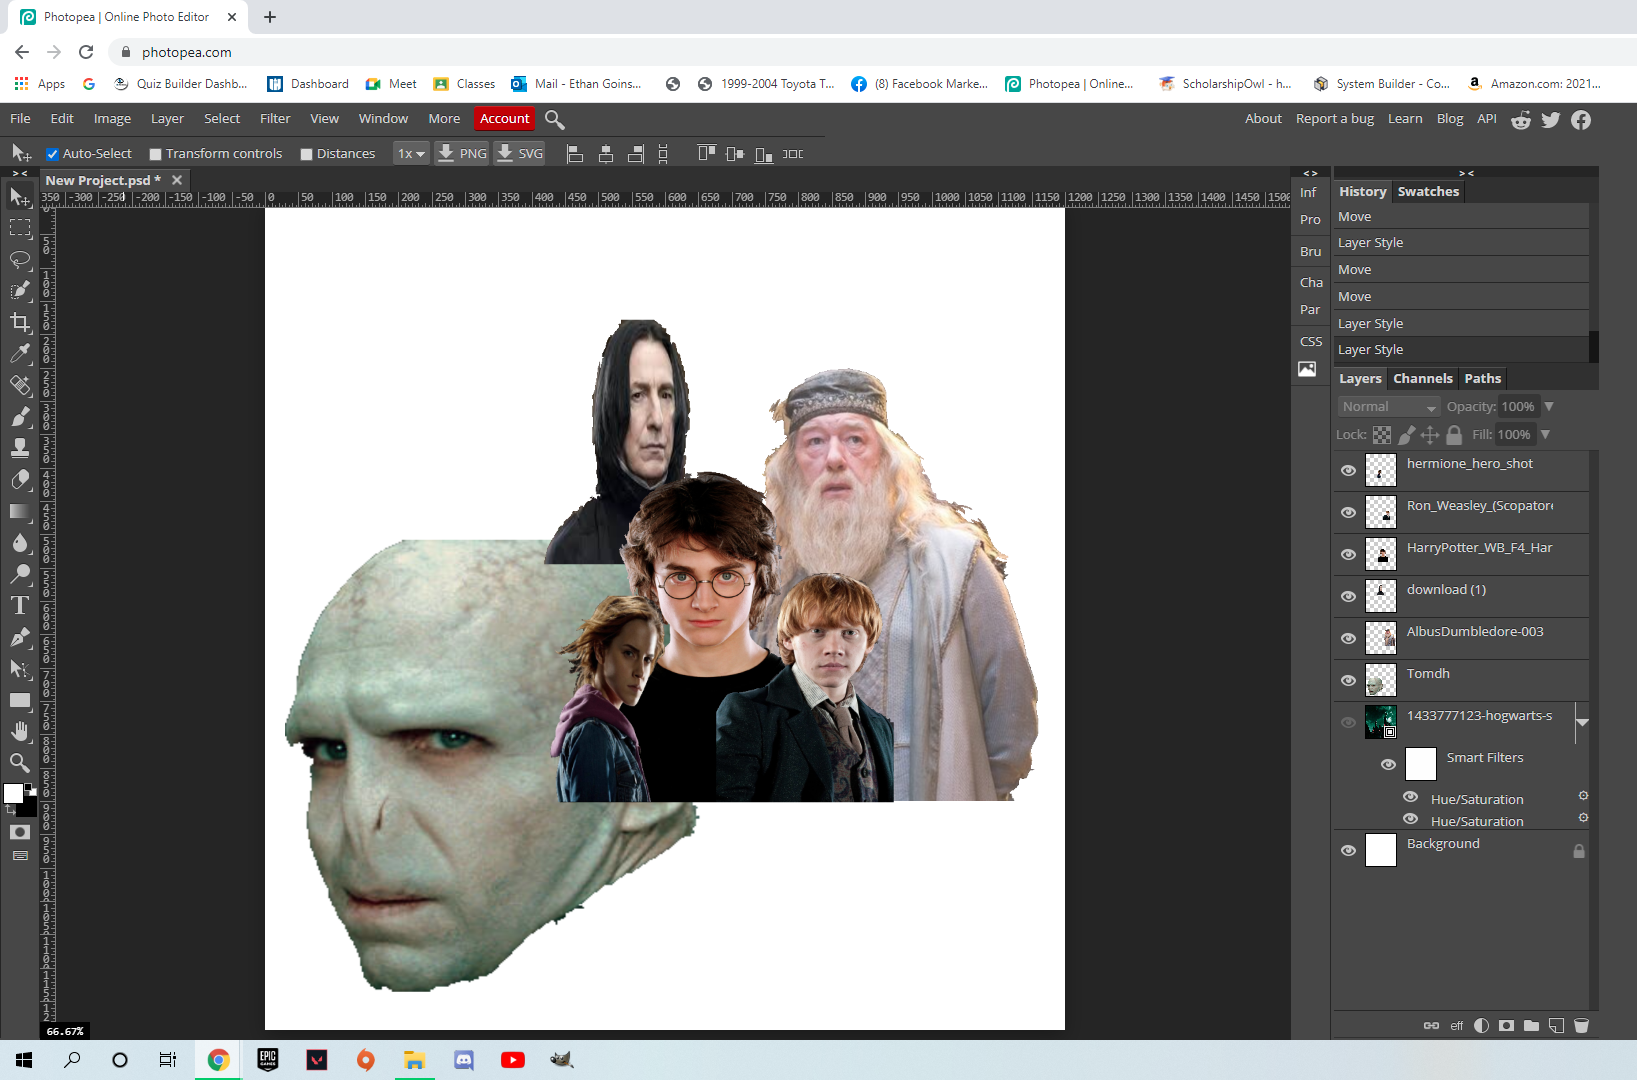Select the Hand tool
The image size is (1637, 1080).
(20, 731)
